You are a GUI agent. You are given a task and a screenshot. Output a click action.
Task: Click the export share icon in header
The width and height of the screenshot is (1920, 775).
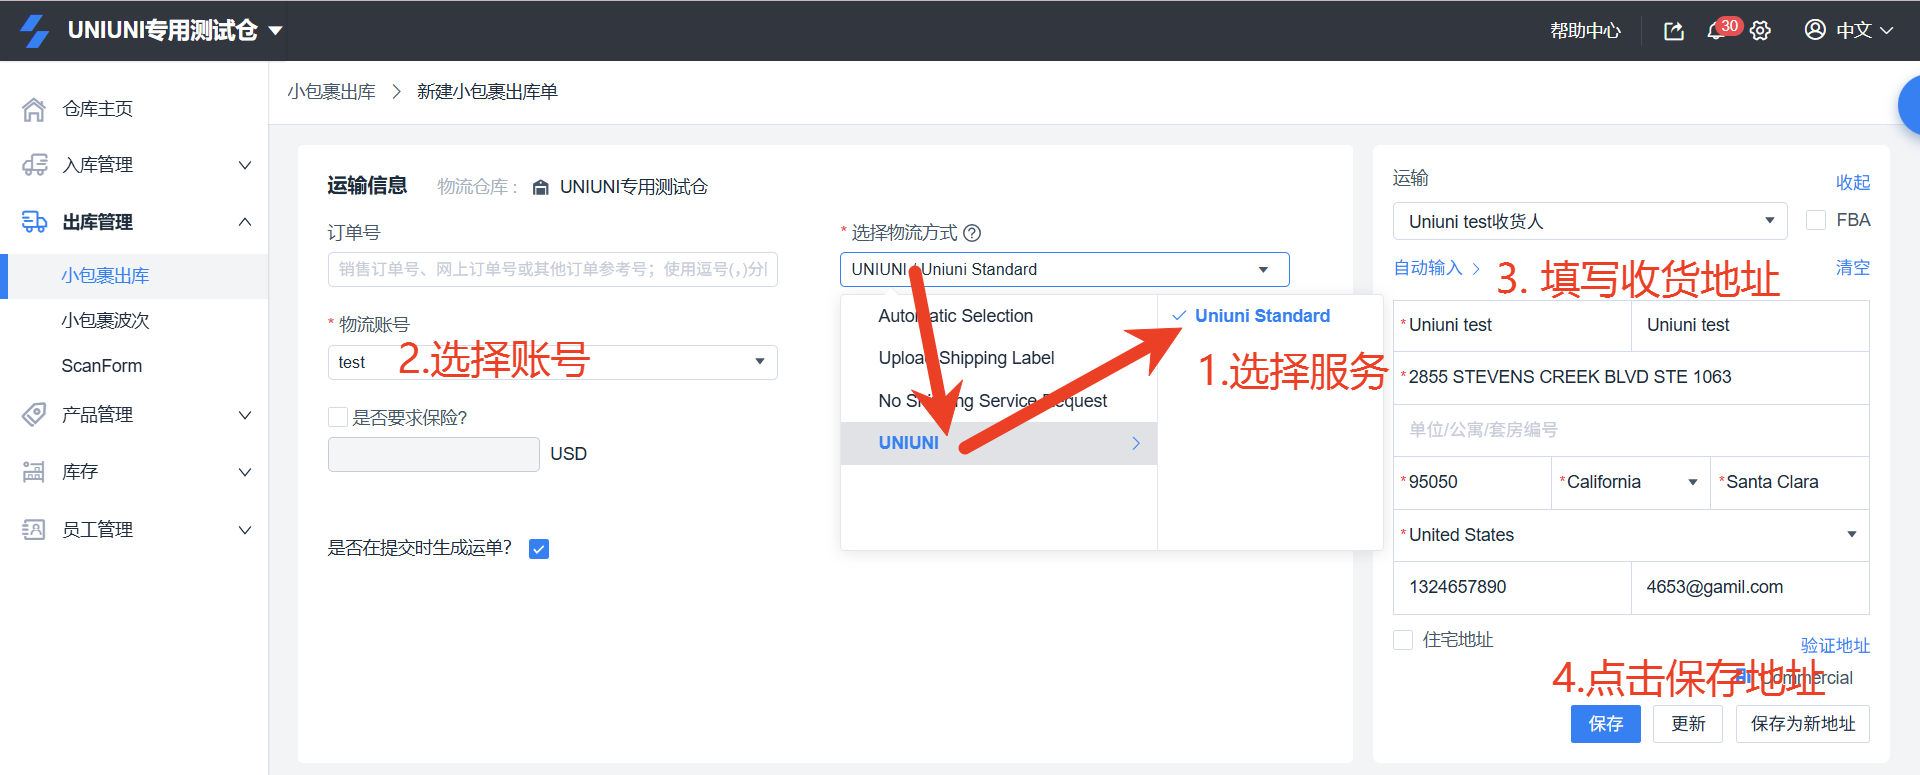point(1673,31)
